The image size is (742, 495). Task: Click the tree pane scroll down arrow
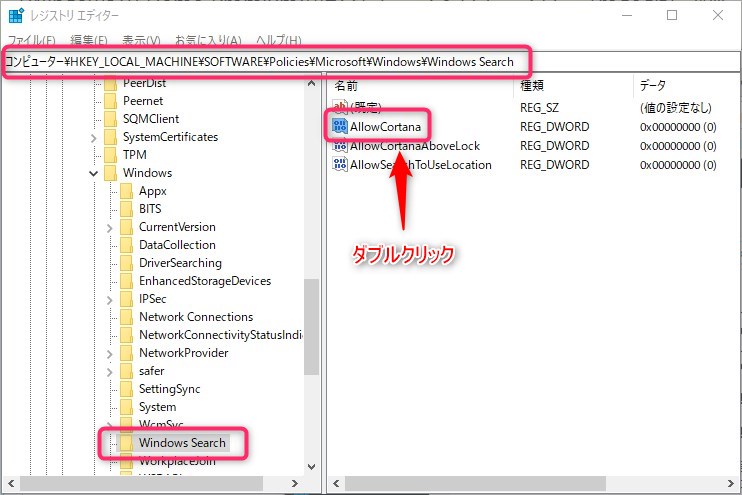tap(311, 467)
